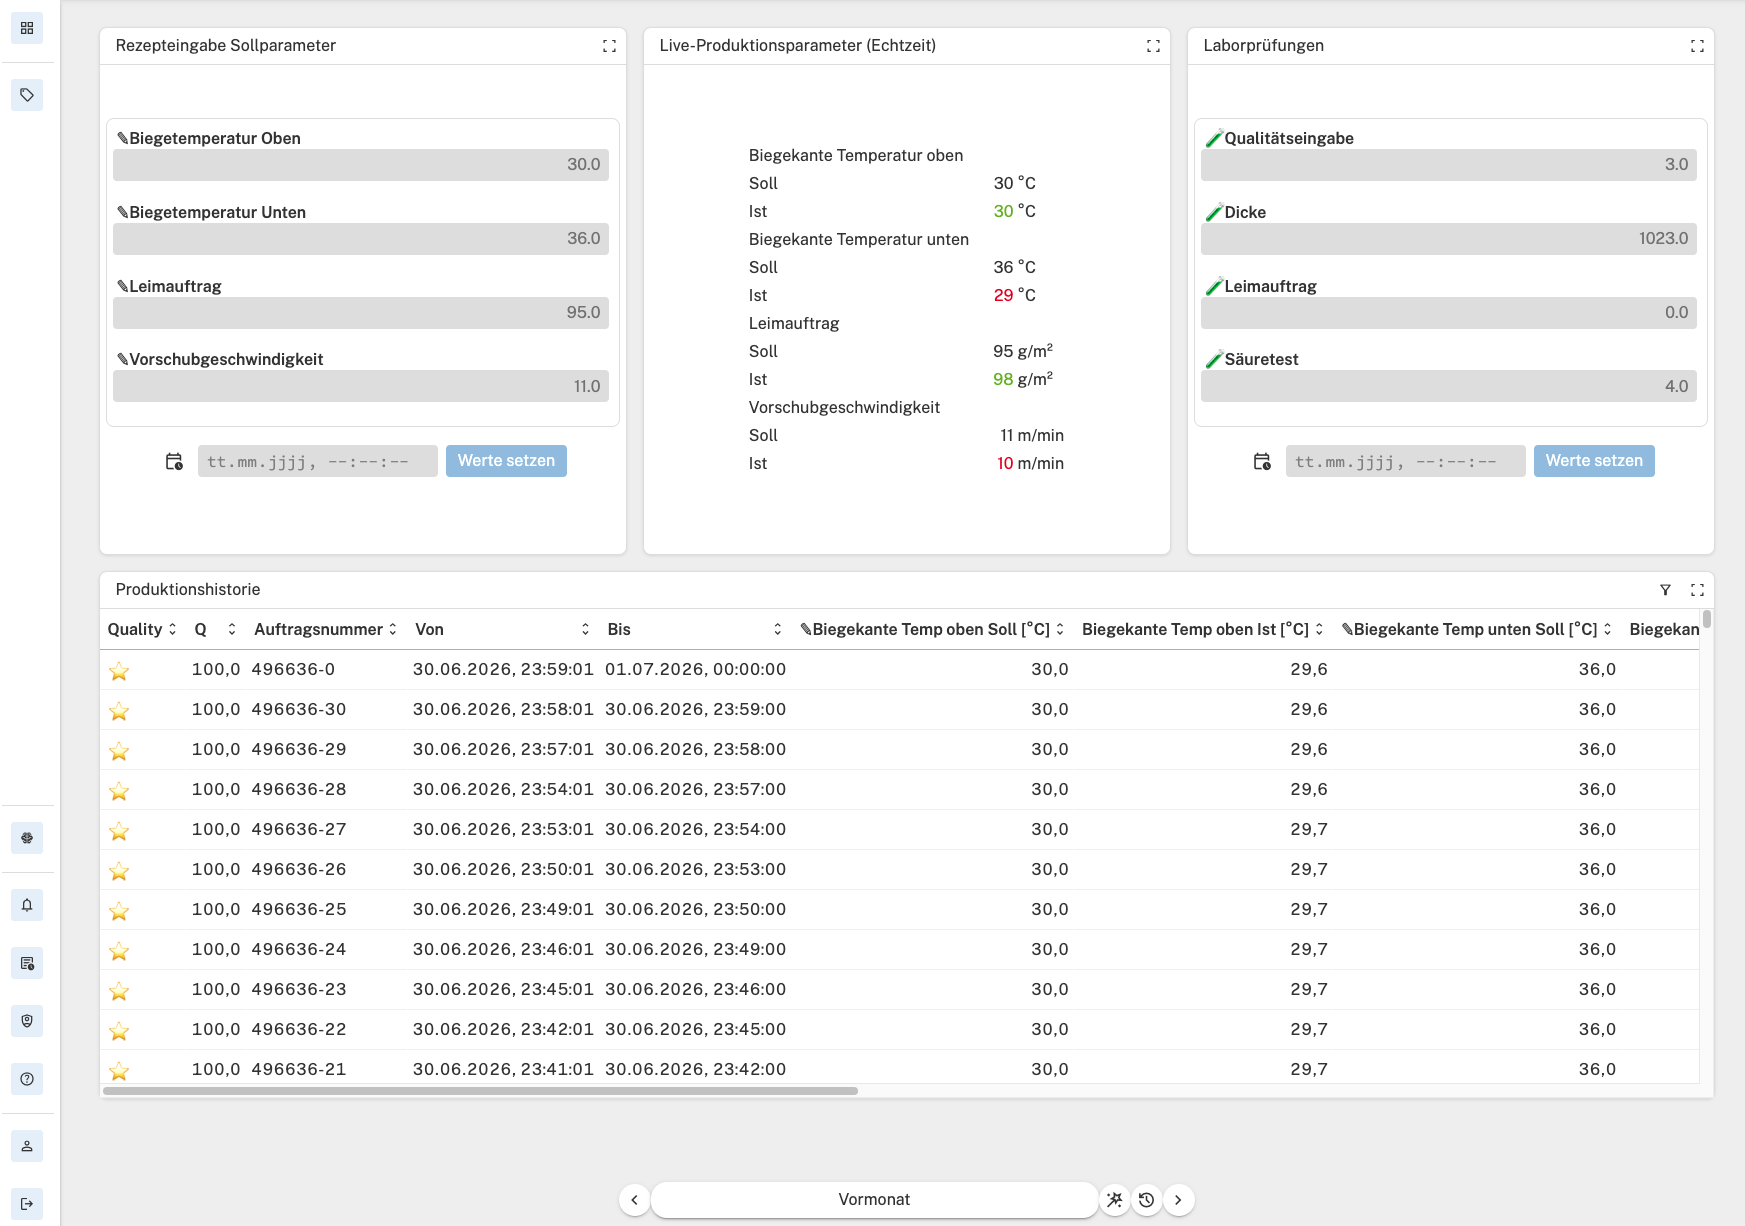This screenshot has width=1745, height=1226.
Task: Select order number 496636-30
Action: (299, 709)
